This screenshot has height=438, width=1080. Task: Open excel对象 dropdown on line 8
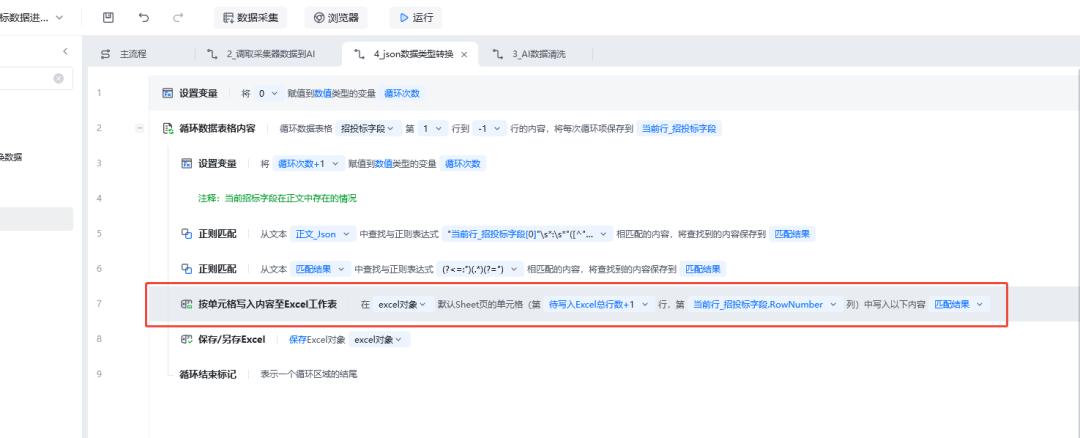tap(380, 339)
